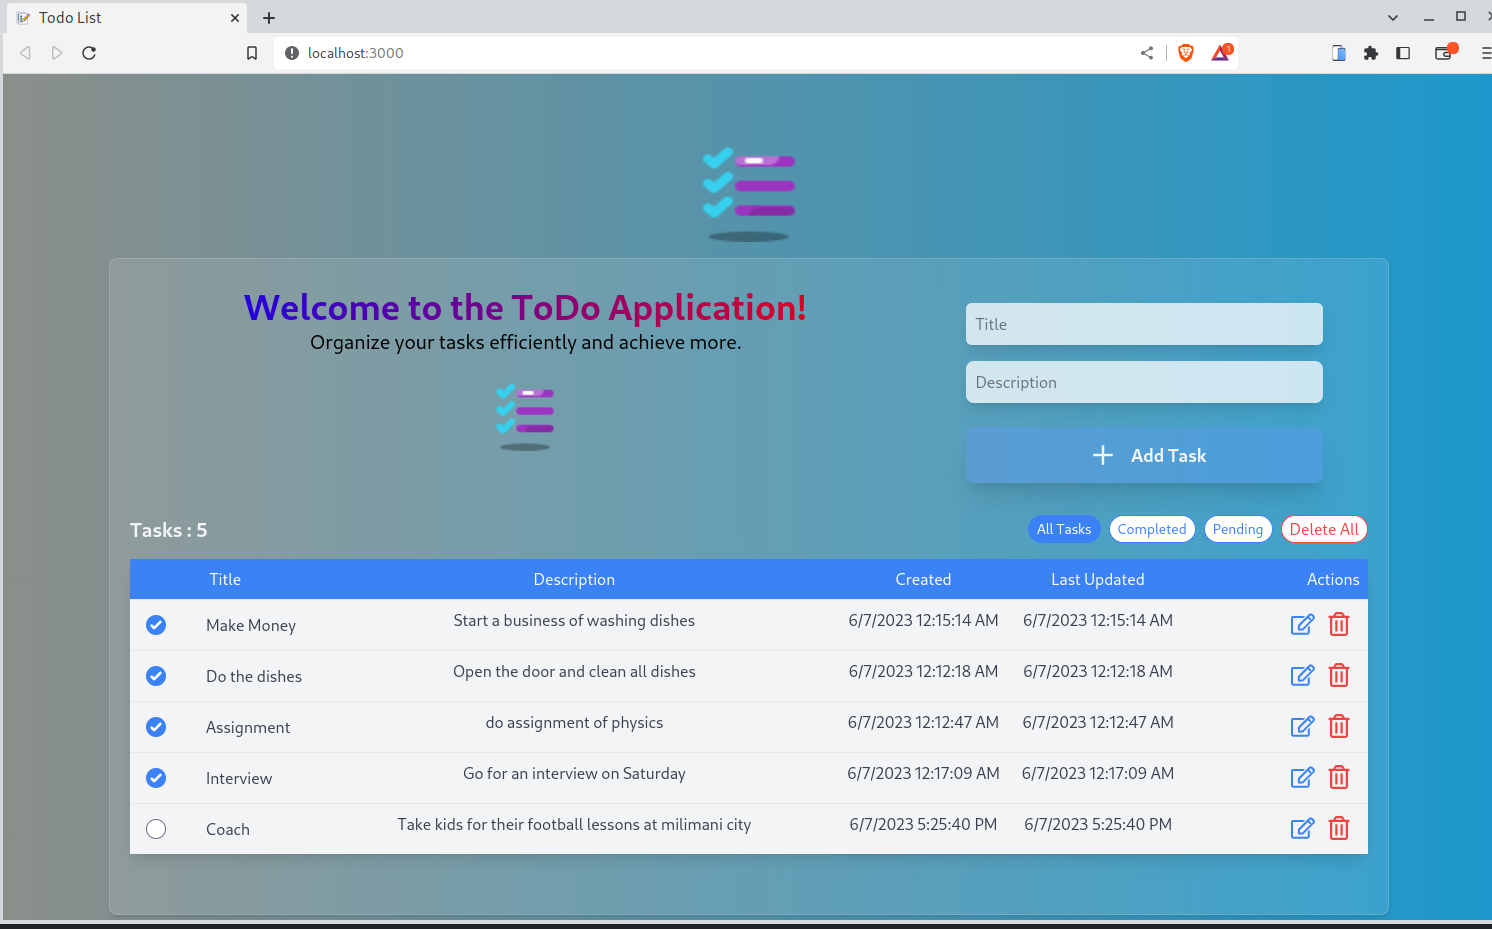1492x929 pixels.
Task: Bookmark the current page
Action: point(251,53)
